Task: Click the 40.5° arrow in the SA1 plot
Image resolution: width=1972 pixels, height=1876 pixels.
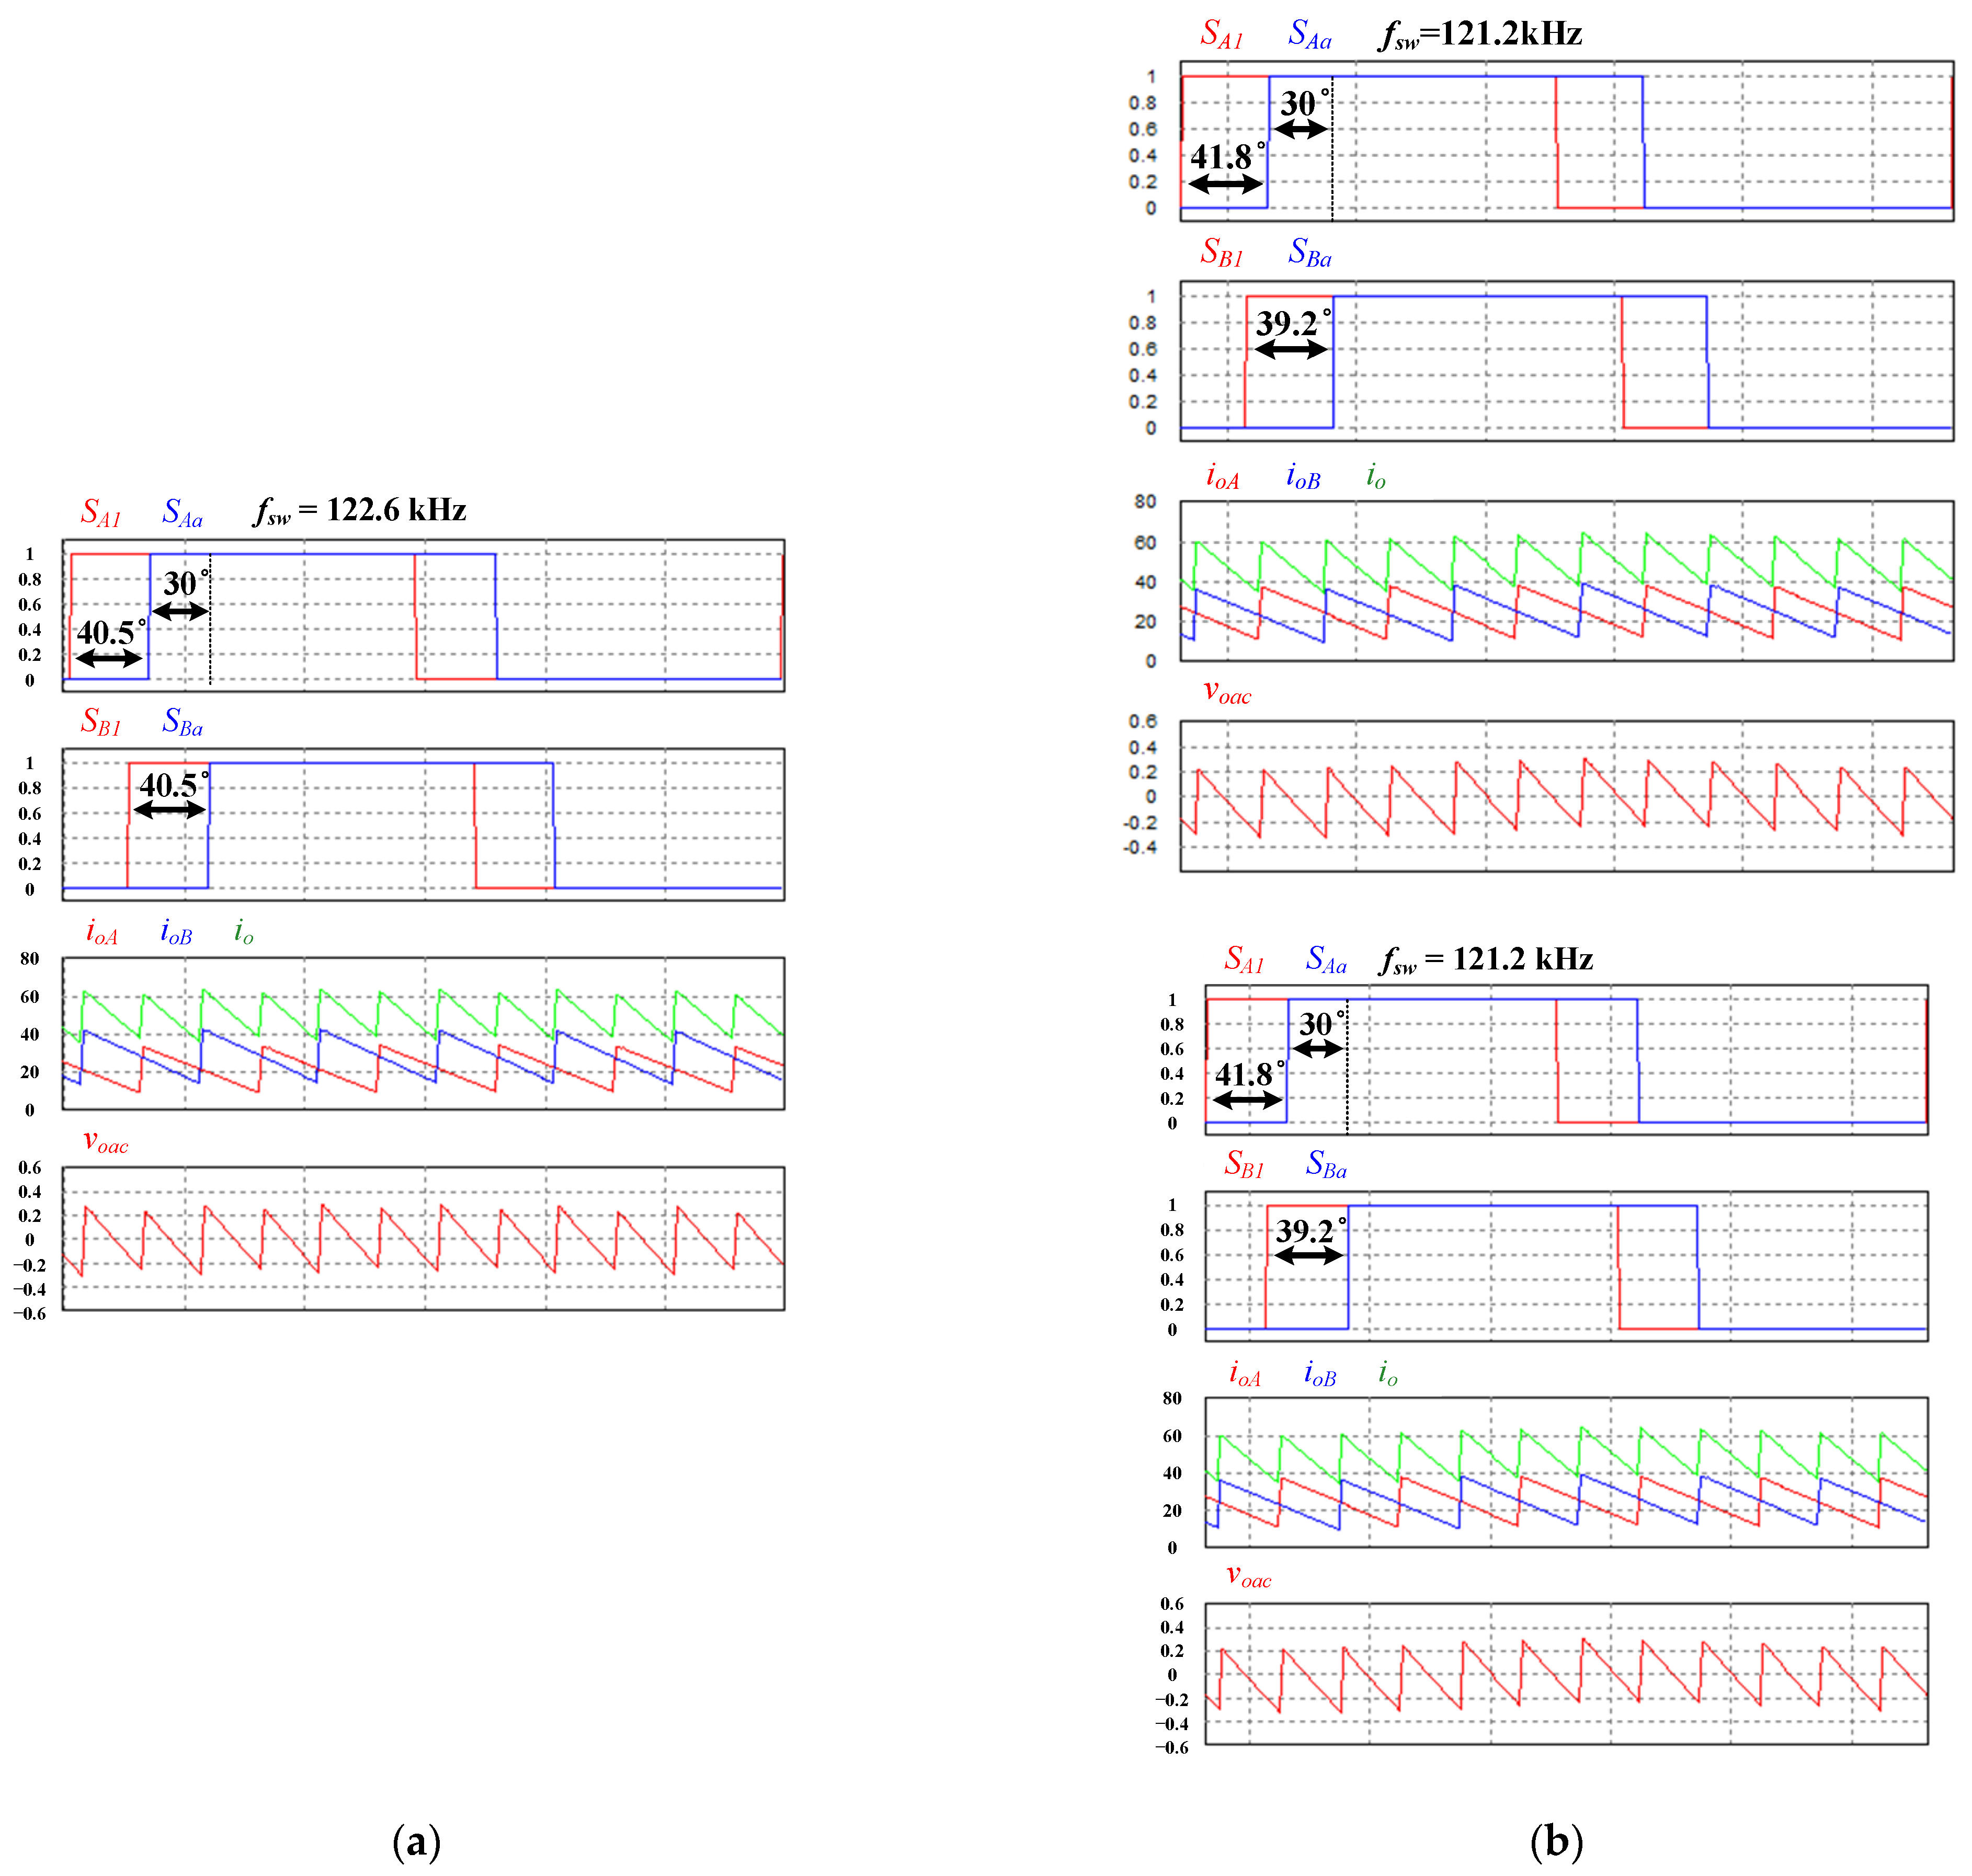Action: [109, 658]
